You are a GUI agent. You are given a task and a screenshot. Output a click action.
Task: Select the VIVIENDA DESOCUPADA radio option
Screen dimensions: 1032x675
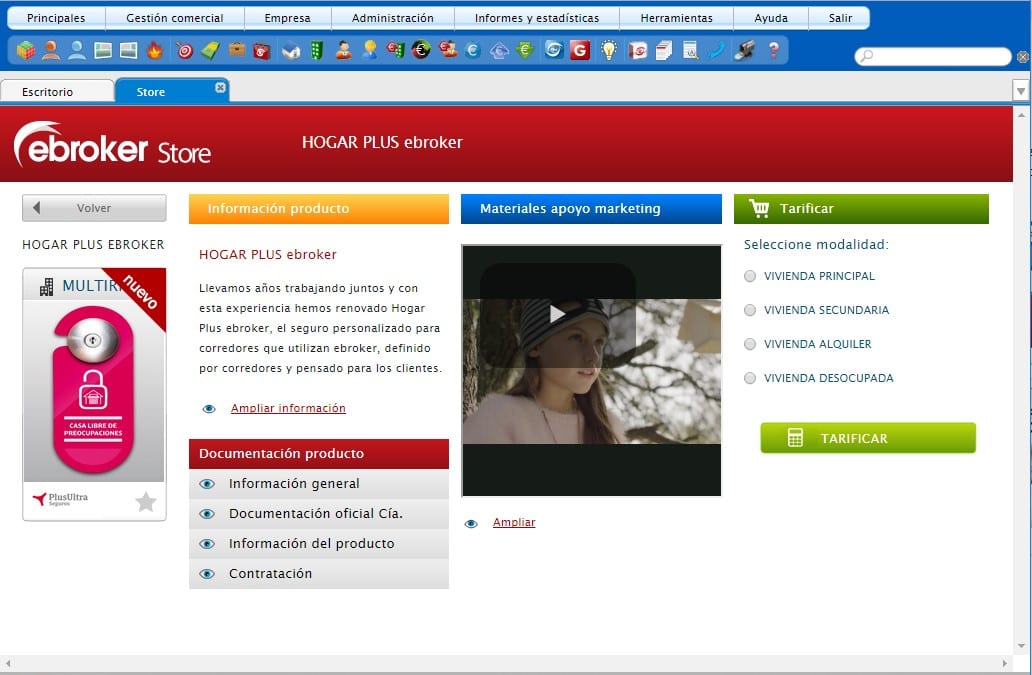pos(750,378)
